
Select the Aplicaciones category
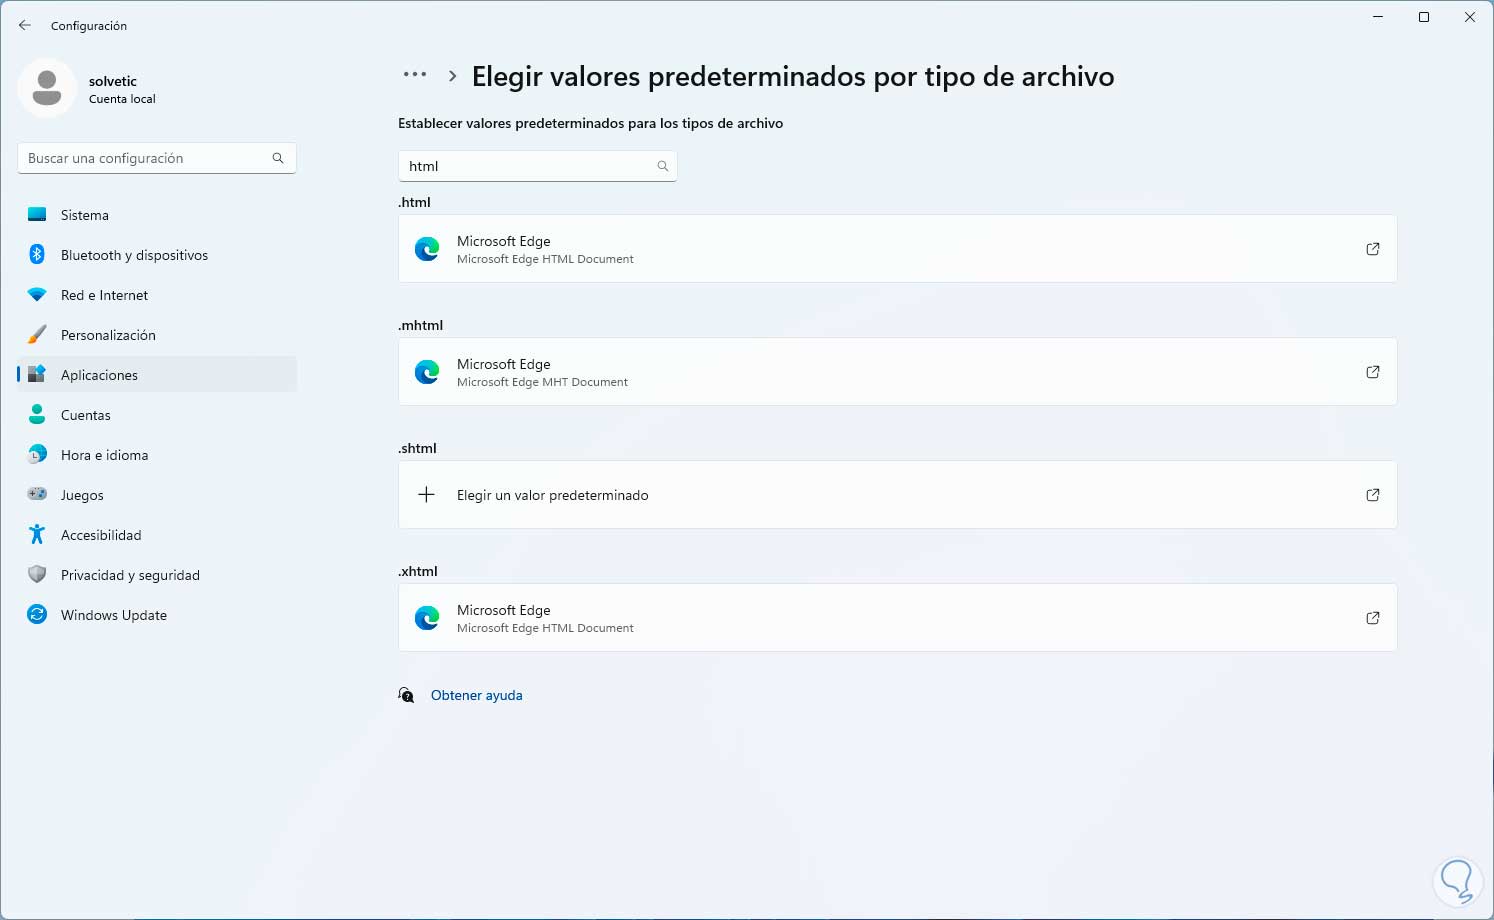[157, 375]
